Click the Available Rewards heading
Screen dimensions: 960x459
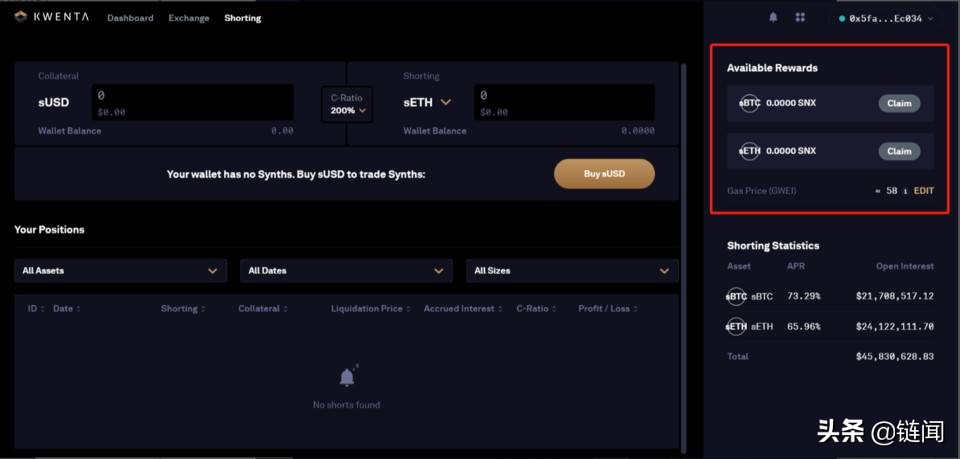point(772,68)
